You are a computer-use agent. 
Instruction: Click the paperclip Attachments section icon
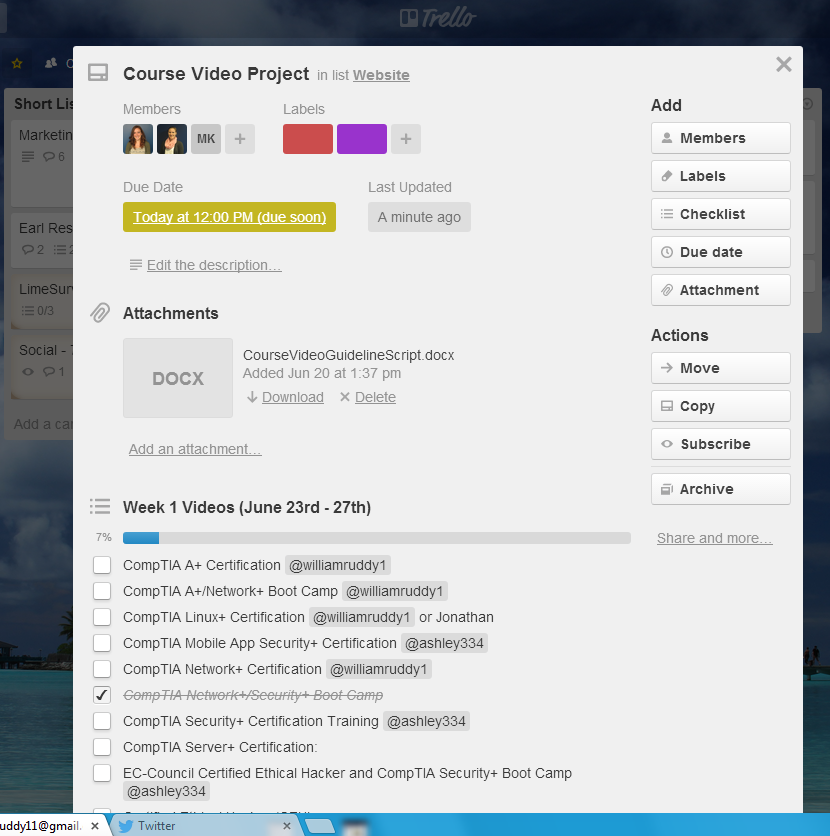click(x=100, y=313)
